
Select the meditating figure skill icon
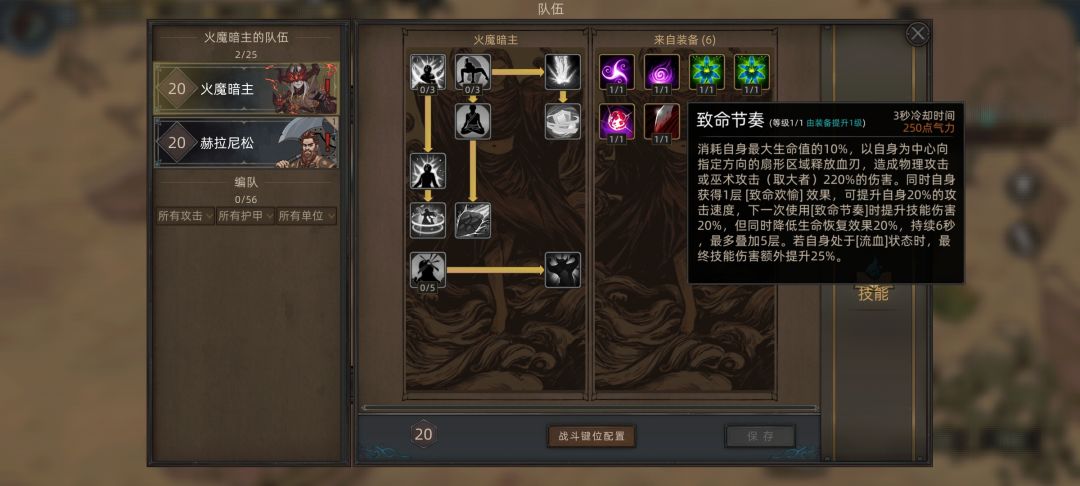pos(472,121)
